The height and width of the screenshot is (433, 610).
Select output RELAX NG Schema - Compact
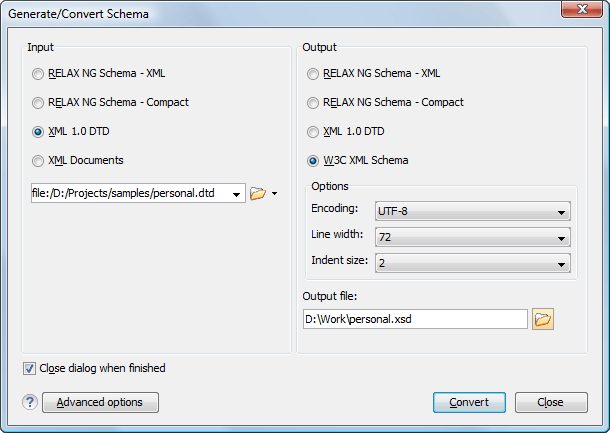[x=314, y=102]
